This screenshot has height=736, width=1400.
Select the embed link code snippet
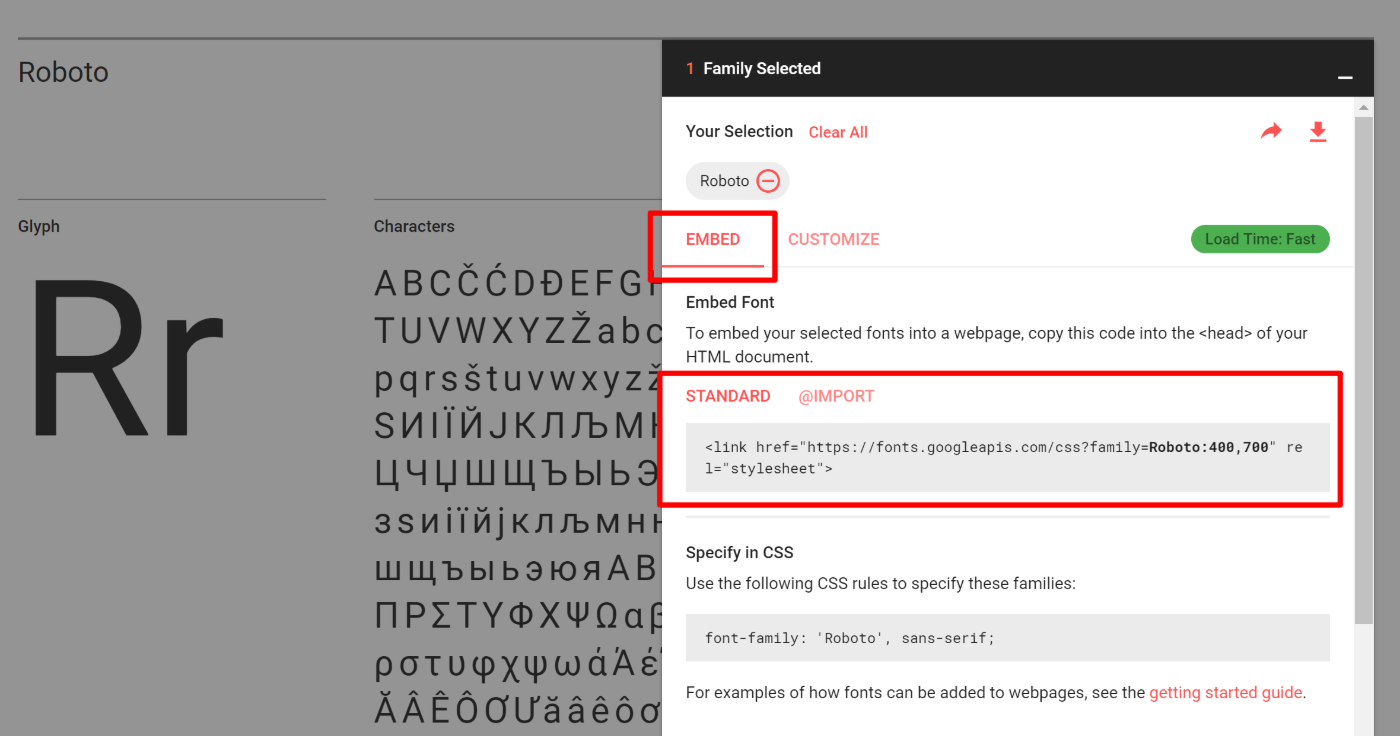(1004, 457)
